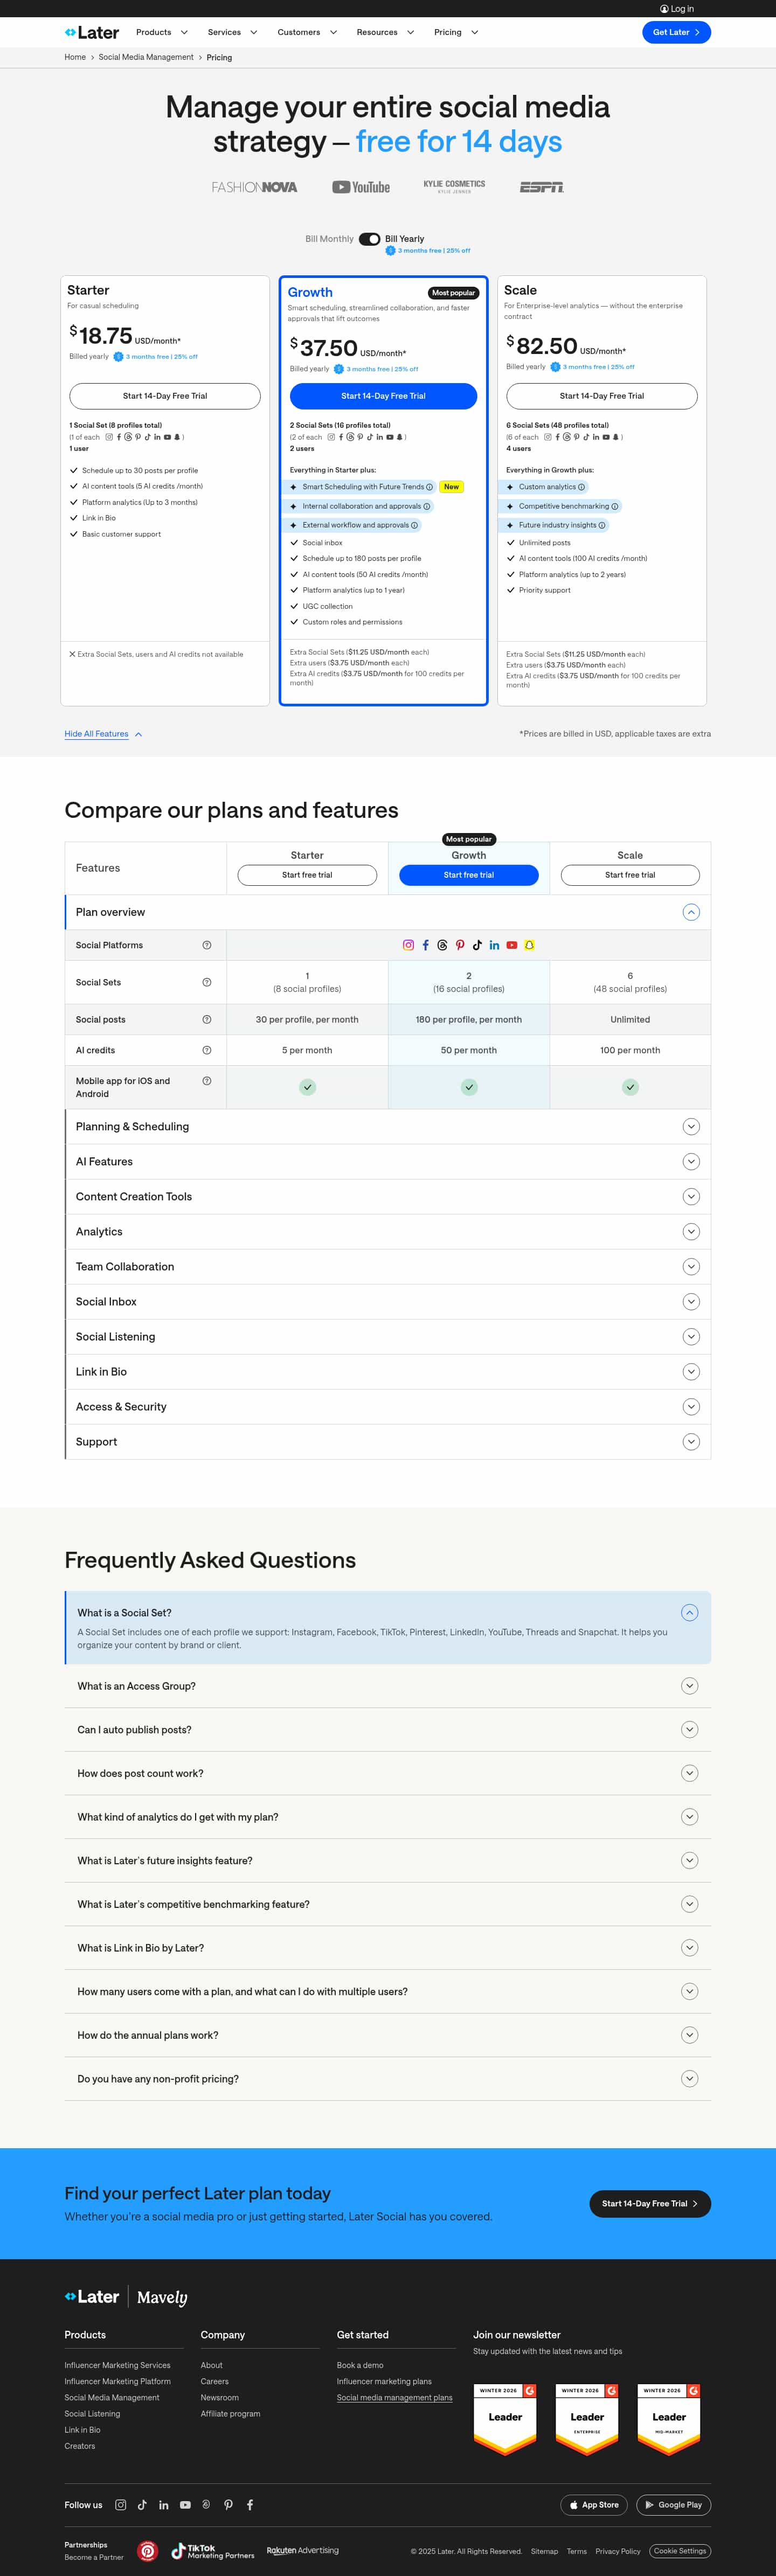Open the YouTube footer icon link
This screenshot has width=776, height=2576.
[185, 2505]
